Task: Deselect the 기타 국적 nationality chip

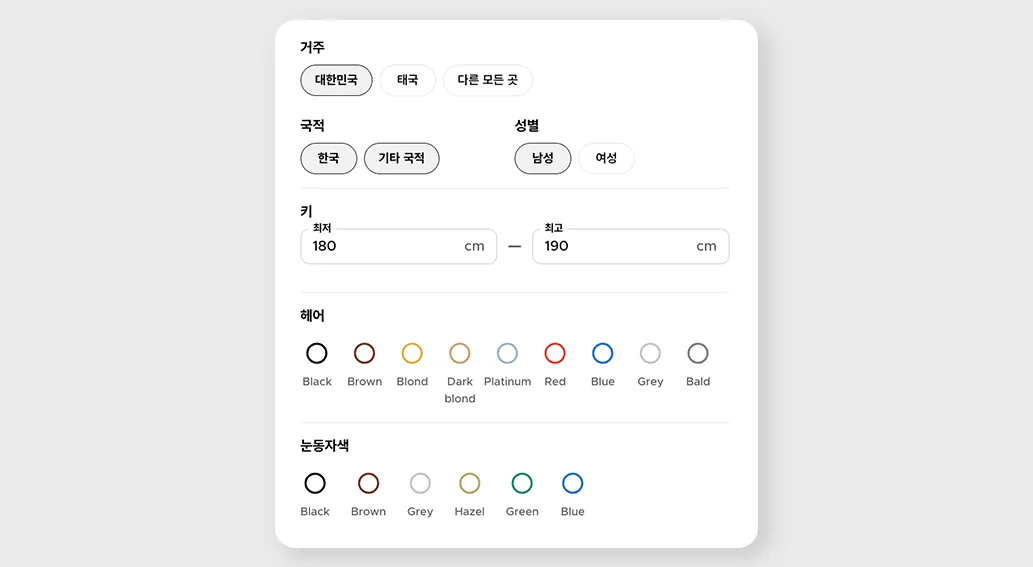Action: coord(401,158)
